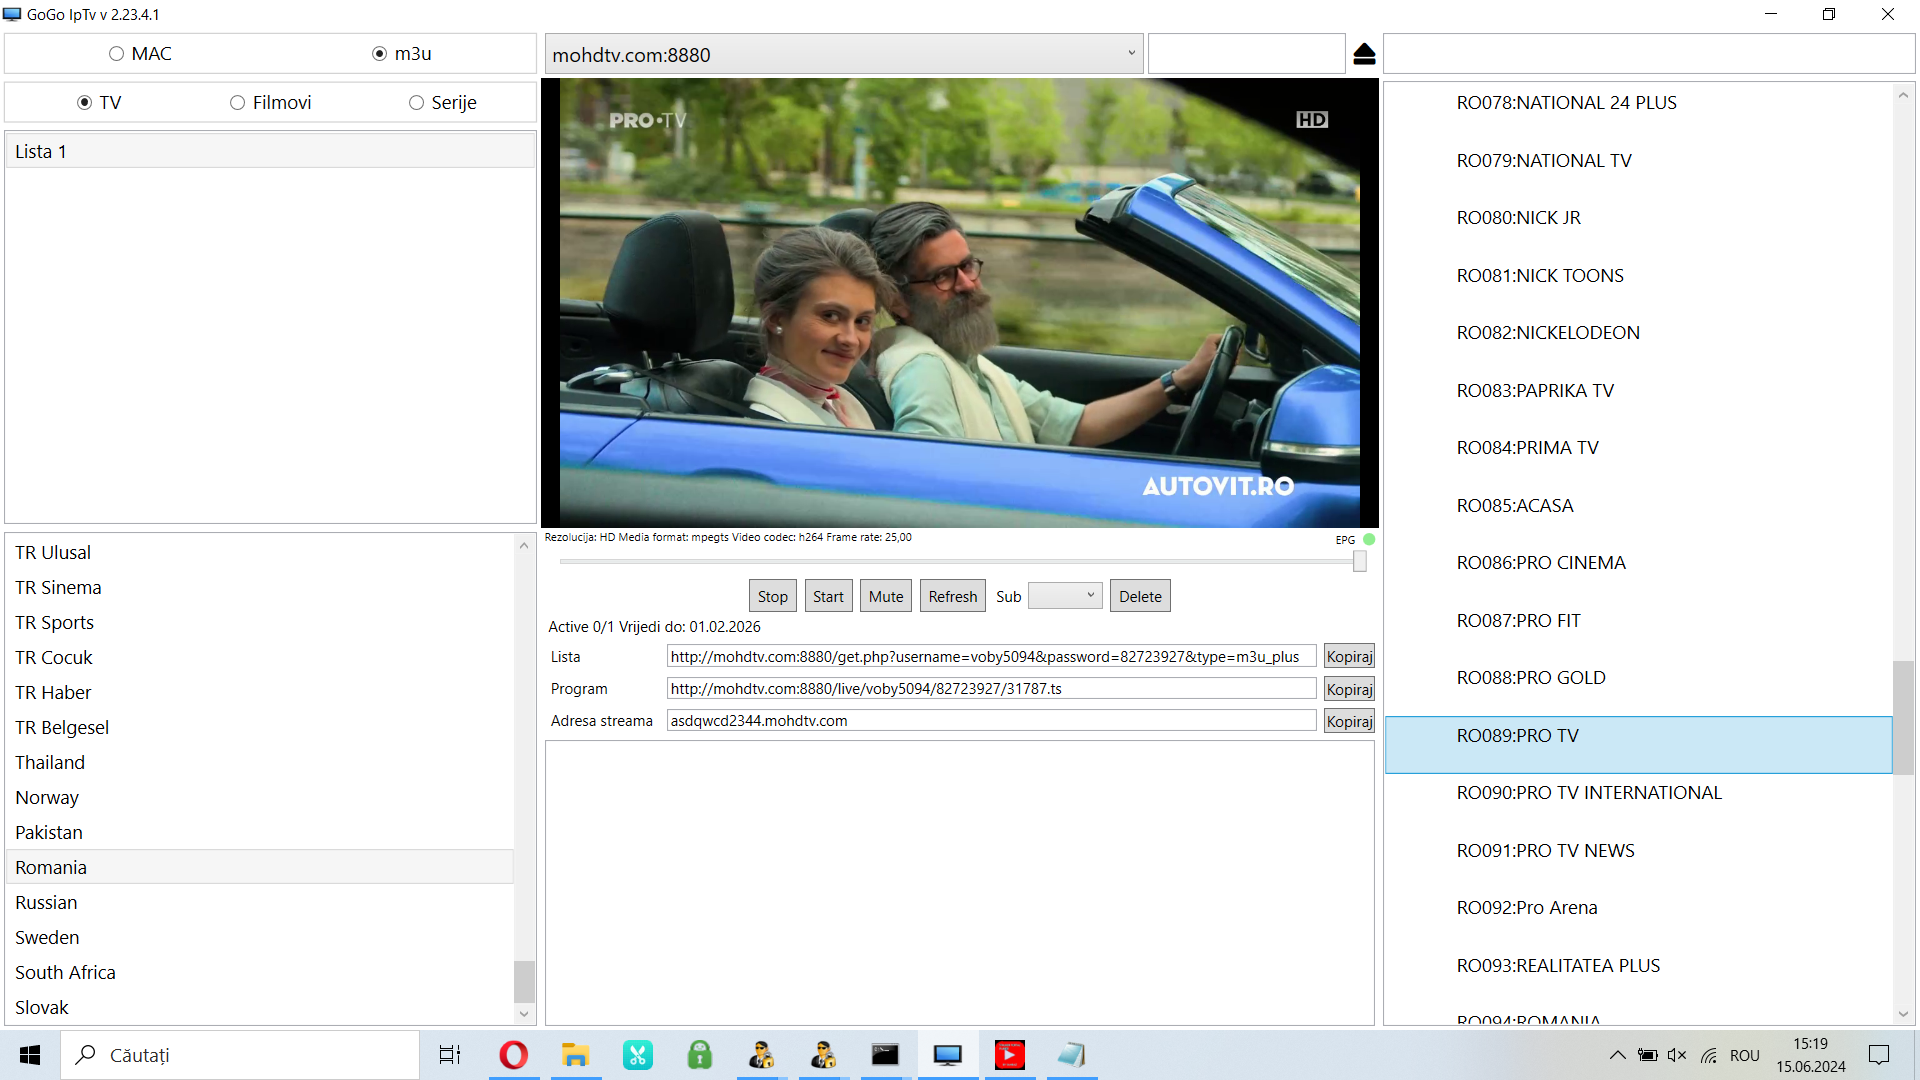The width and height of the screenshot is (1920, 1080).
Task: Click the taskbar Căutați search box
Action: 240,1055
